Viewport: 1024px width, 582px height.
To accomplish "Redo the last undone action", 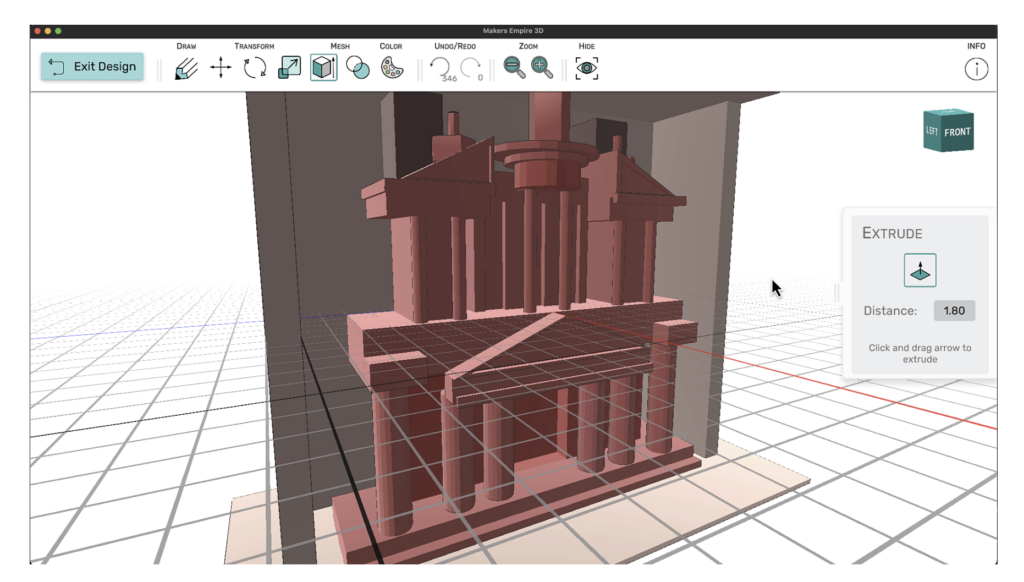I will tap(471, 69).
